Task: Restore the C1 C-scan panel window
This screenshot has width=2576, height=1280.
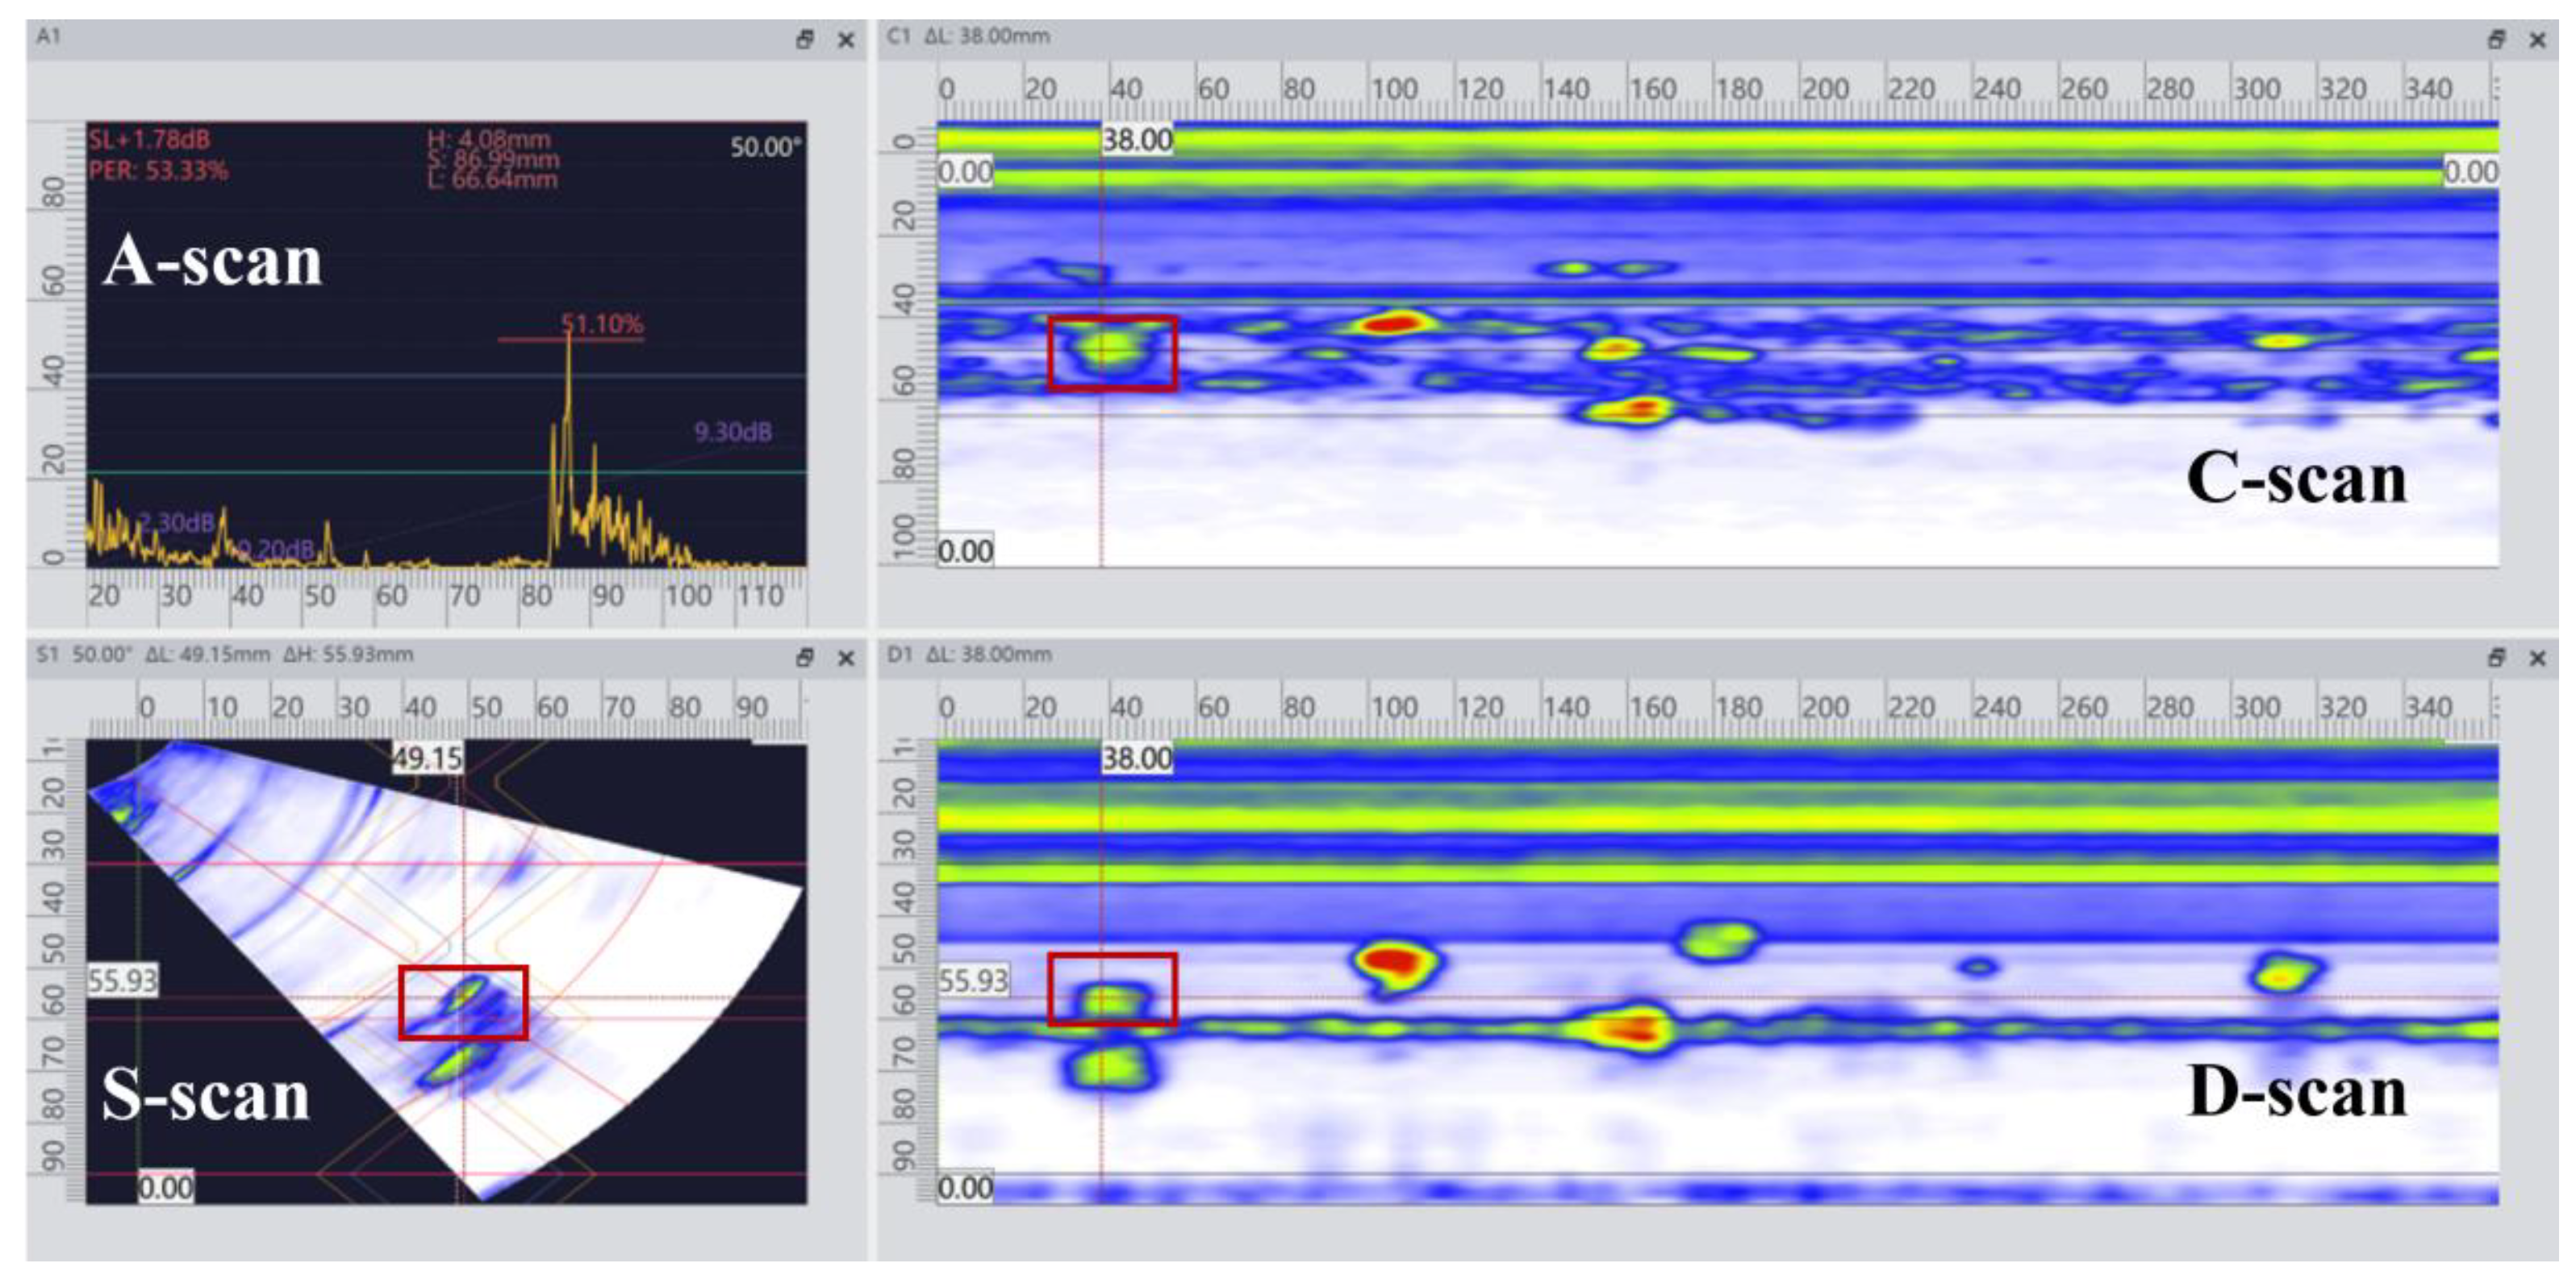Action: 2496,40
